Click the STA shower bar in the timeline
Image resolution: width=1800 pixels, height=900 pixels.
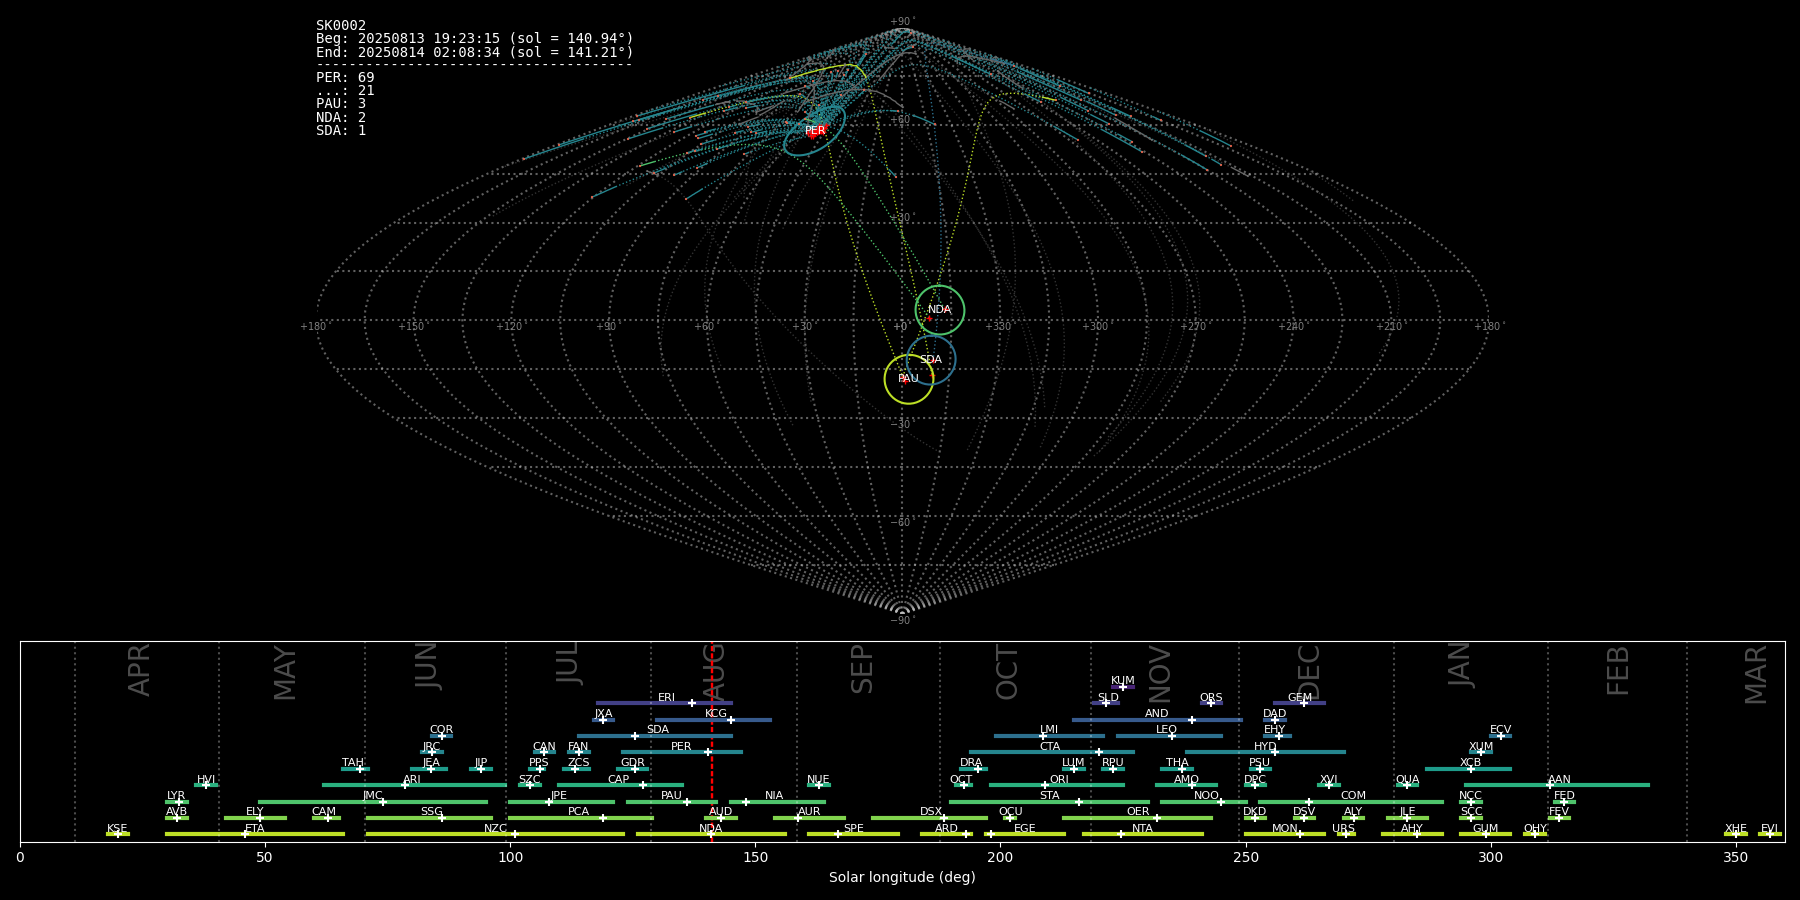(x=1049, y=801)
